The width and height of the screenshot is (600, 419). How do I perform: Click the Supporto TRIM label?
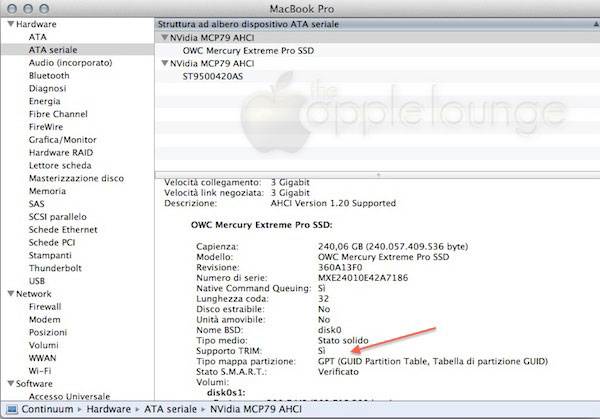pyautogui.click(x=229, y=351)
